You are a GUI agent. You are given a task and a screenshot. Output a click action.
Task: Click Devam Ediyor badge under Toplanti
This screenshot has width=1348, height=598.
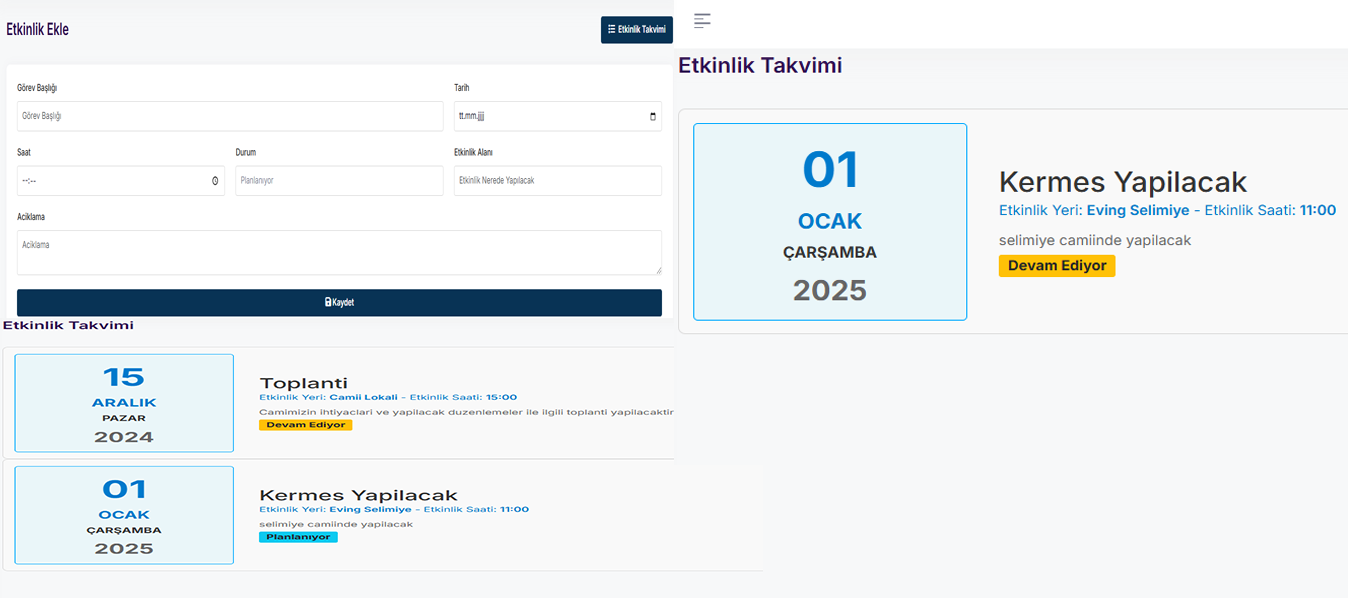click(305, 425)
